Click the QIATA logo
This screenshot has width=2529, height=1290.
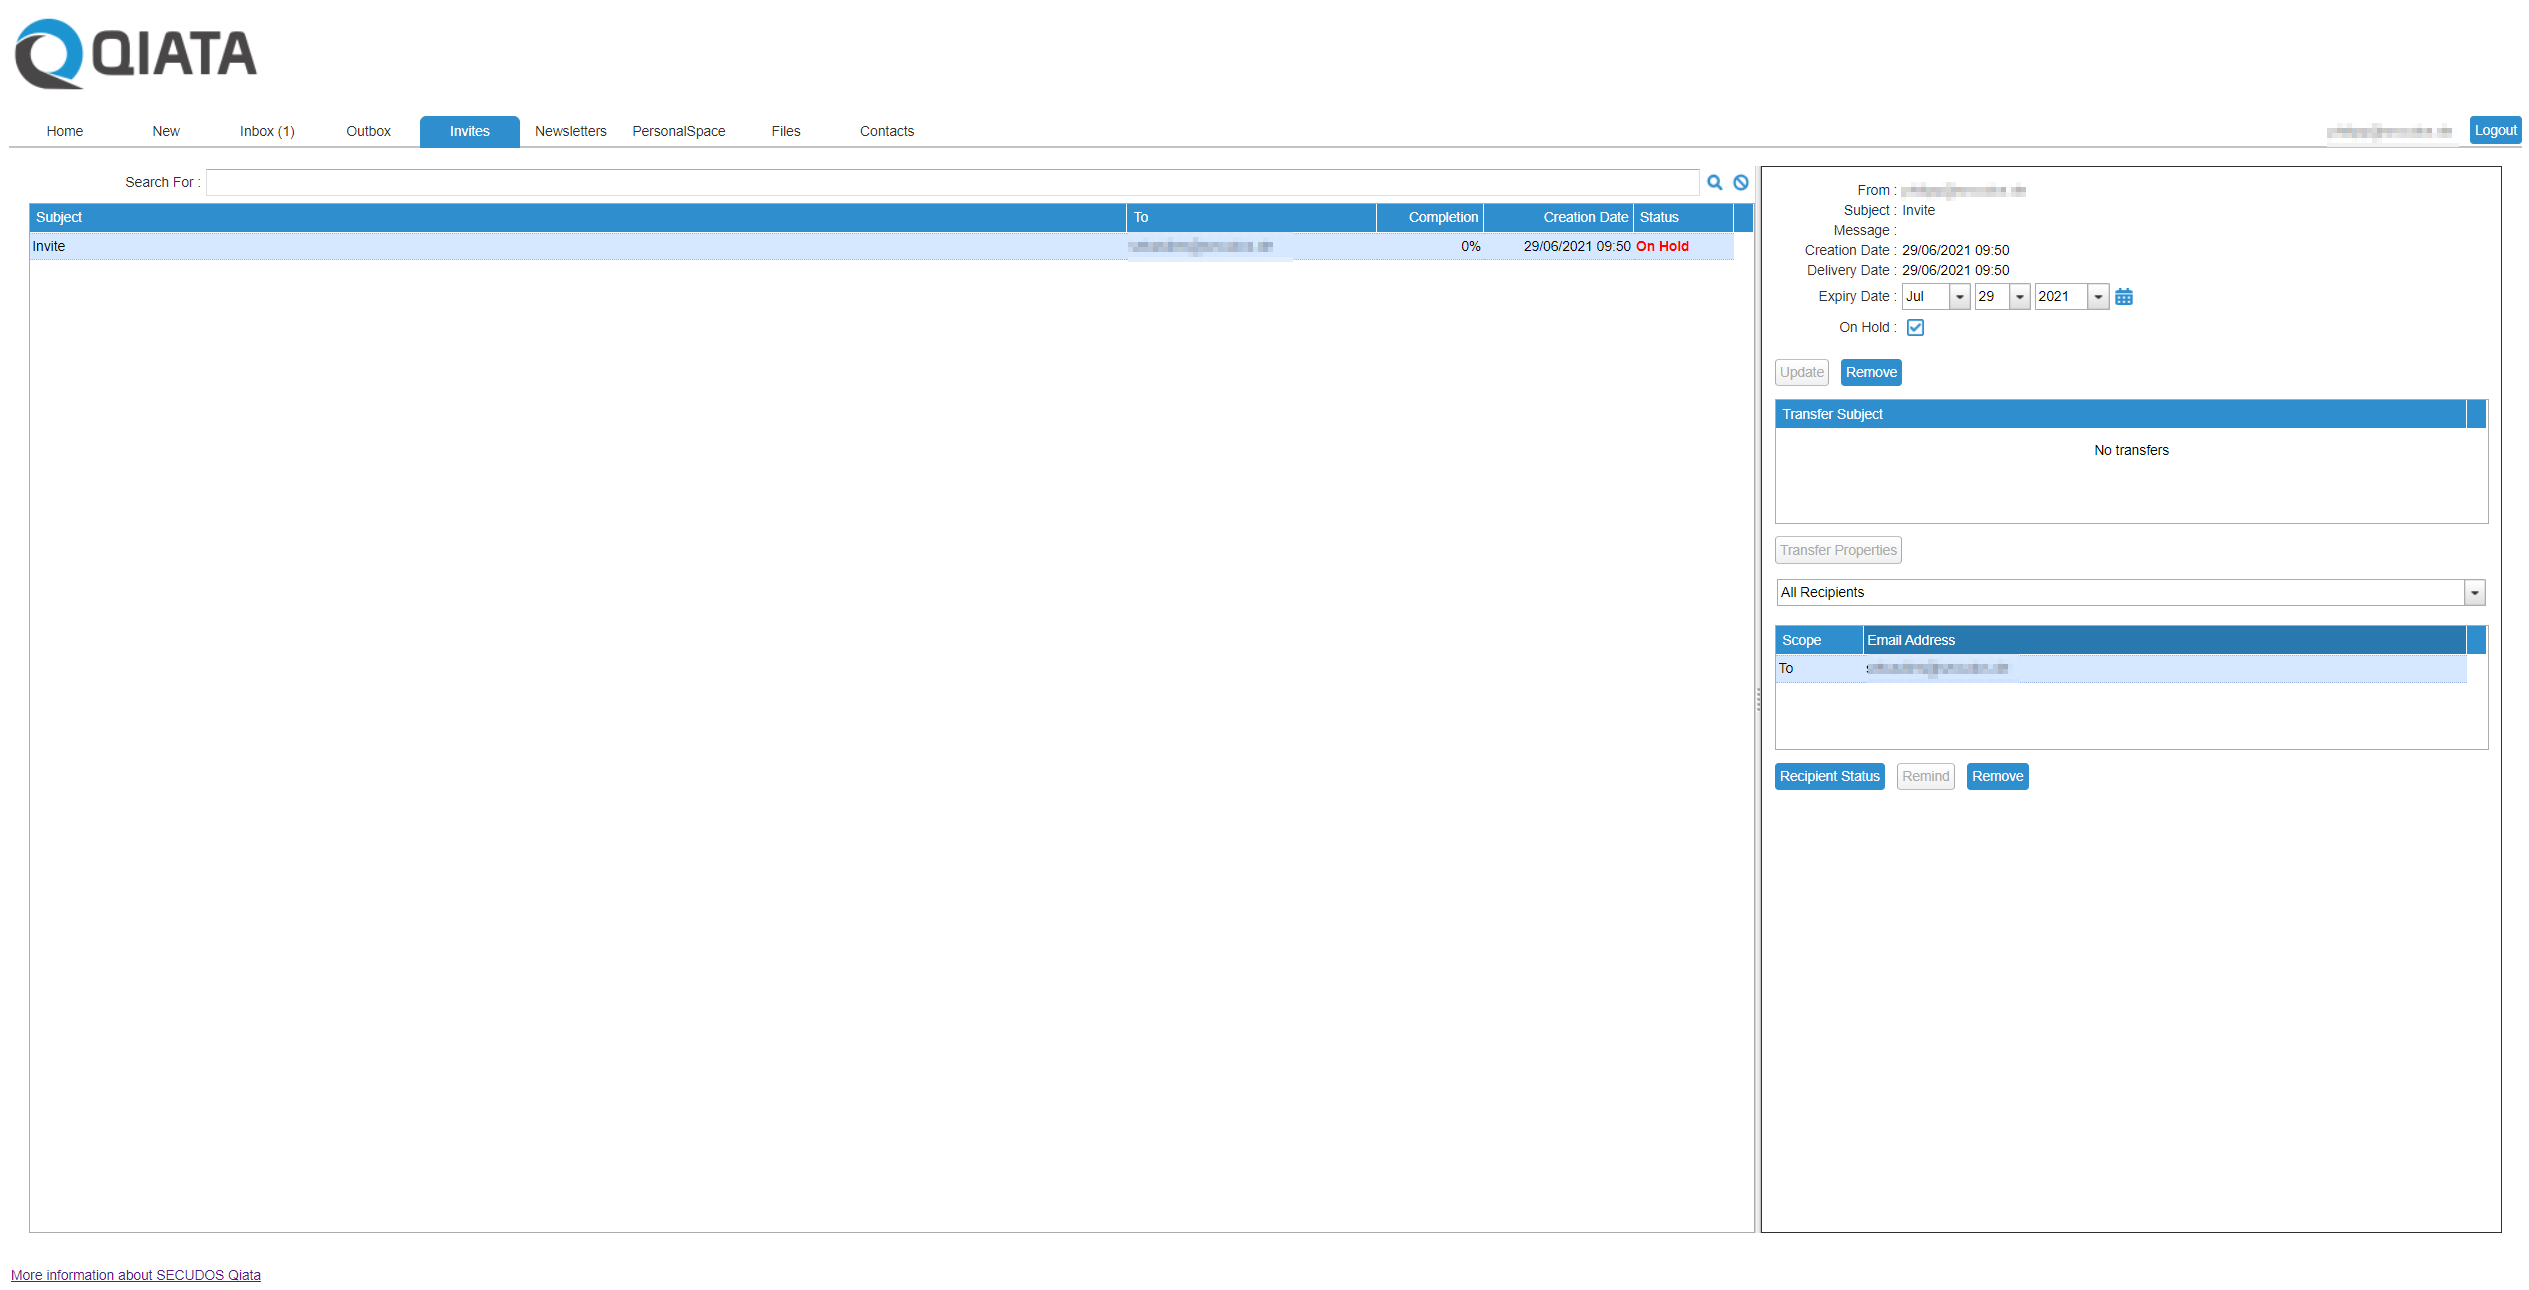click(x=136, y=55)
